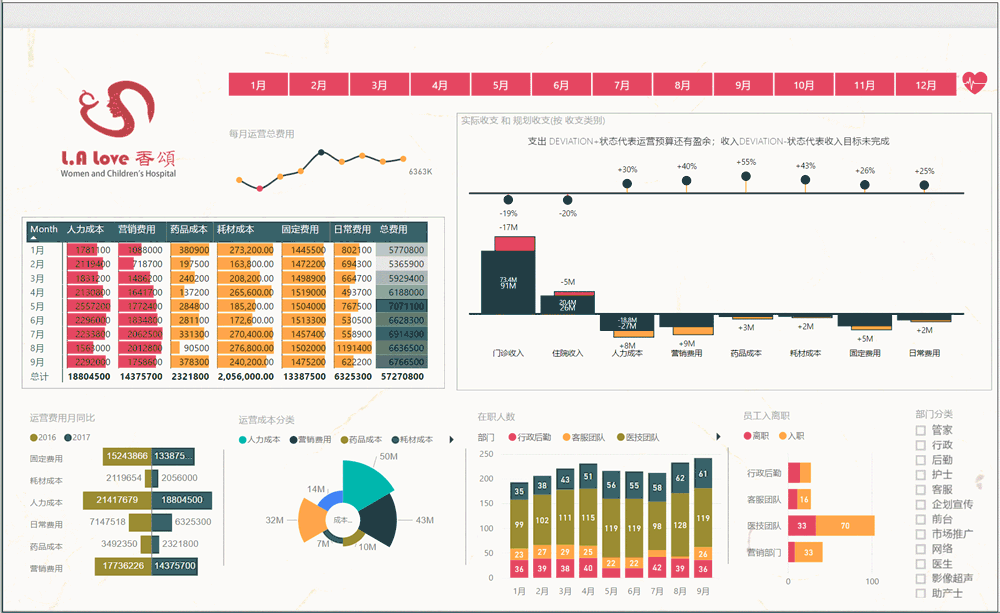Viewport: 1000px width, 613px height.
Task: Filter the dashboard to 7月
Action: [x=622, y=84]
